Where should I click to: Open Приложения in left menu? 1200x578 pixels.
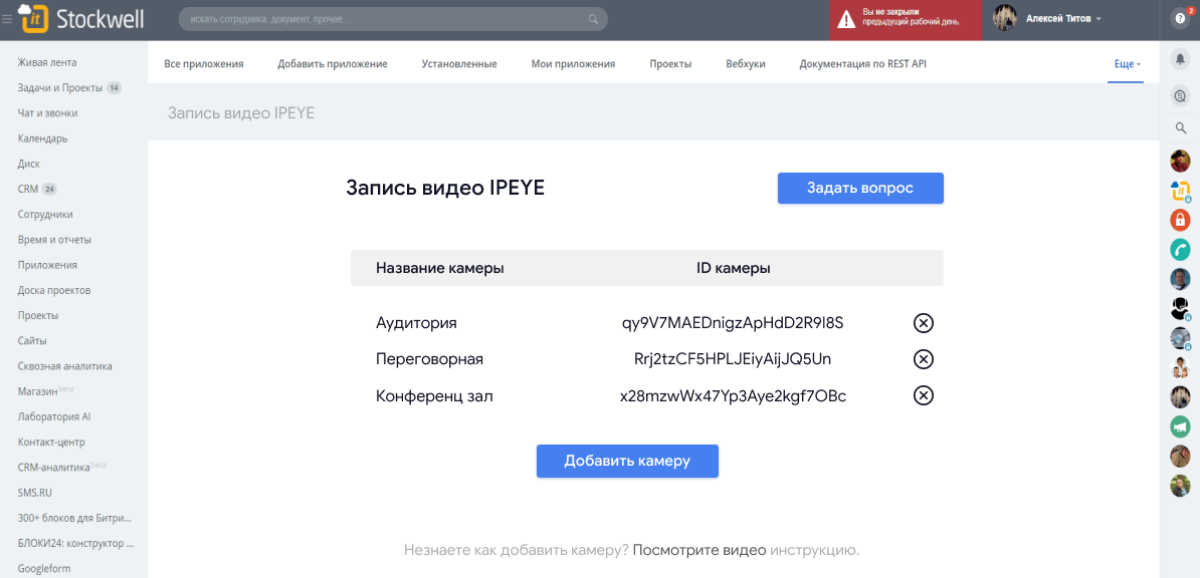pos(47,265)
